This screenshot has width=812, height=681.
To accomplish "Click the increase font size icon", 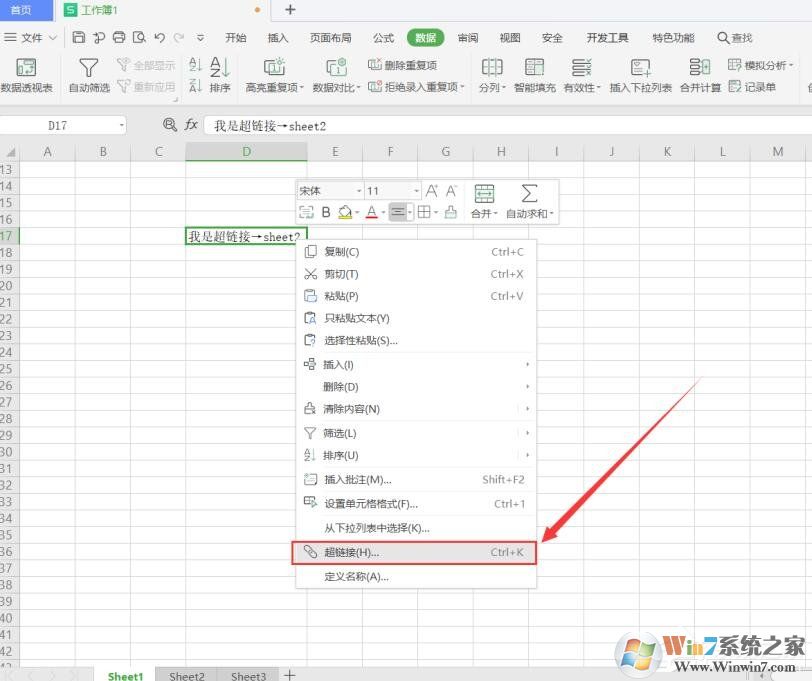I will coord(432,191).
